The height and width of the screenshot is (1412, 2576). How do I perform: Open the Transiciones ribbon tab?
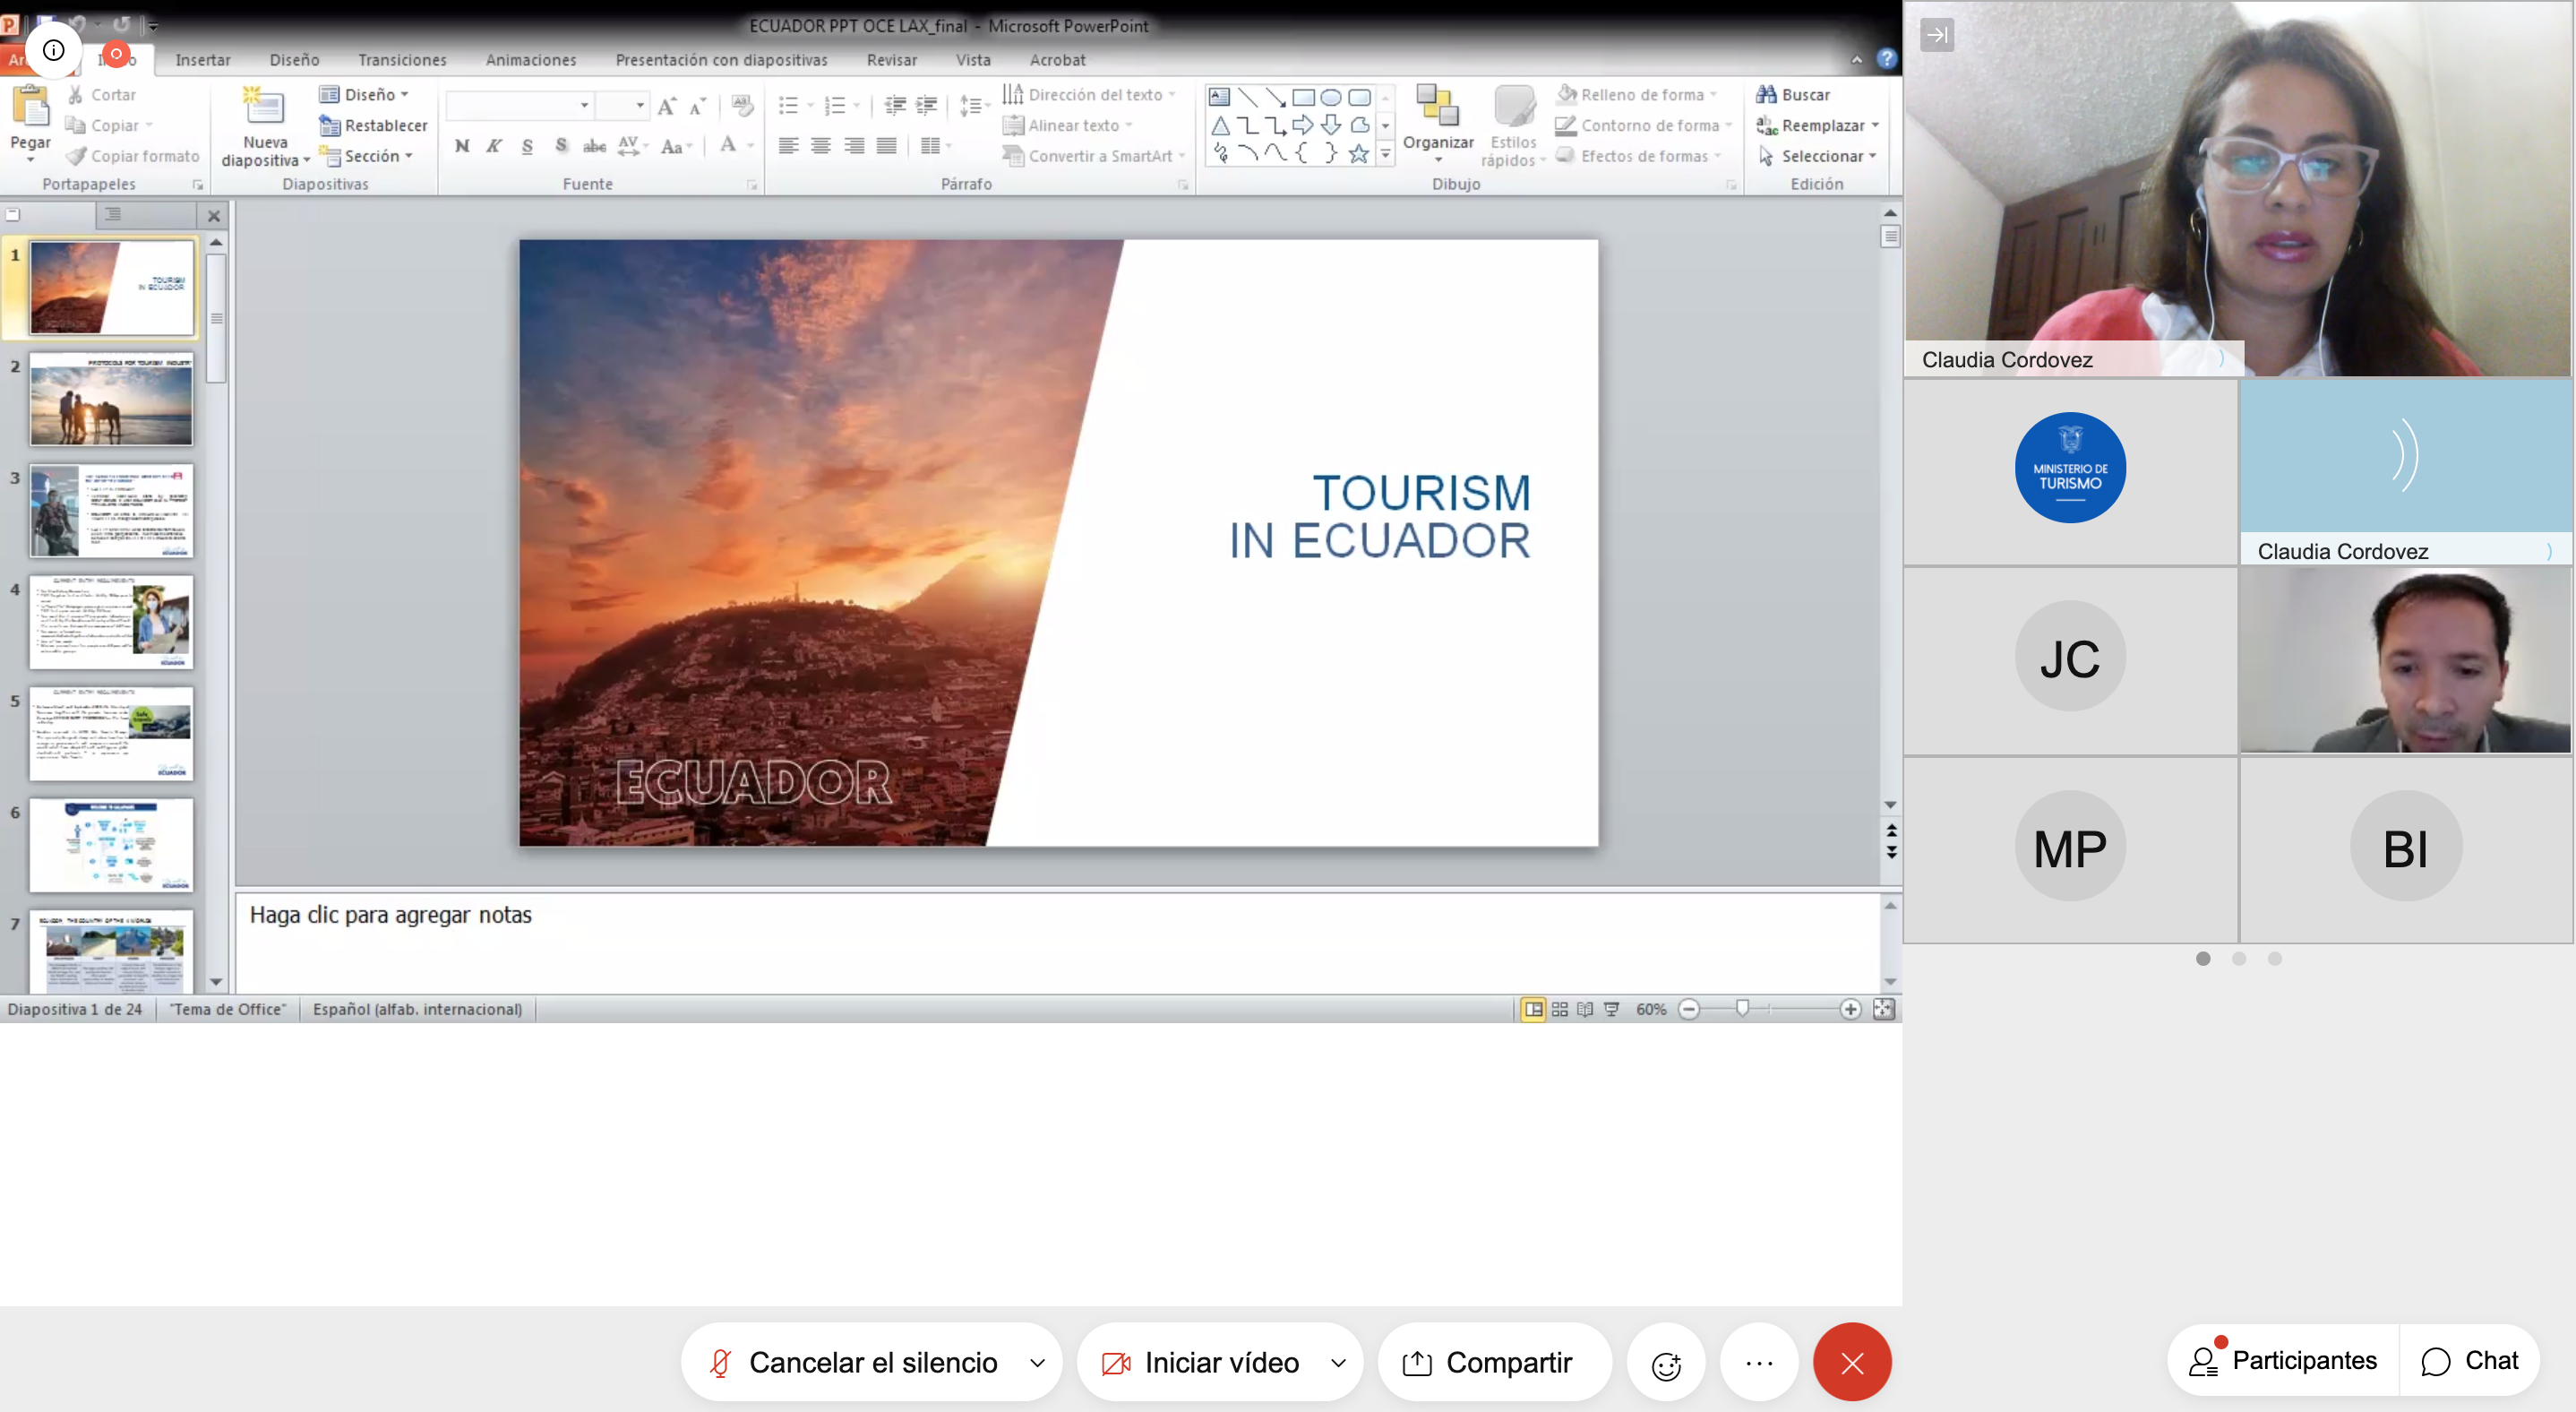(402, 60)
